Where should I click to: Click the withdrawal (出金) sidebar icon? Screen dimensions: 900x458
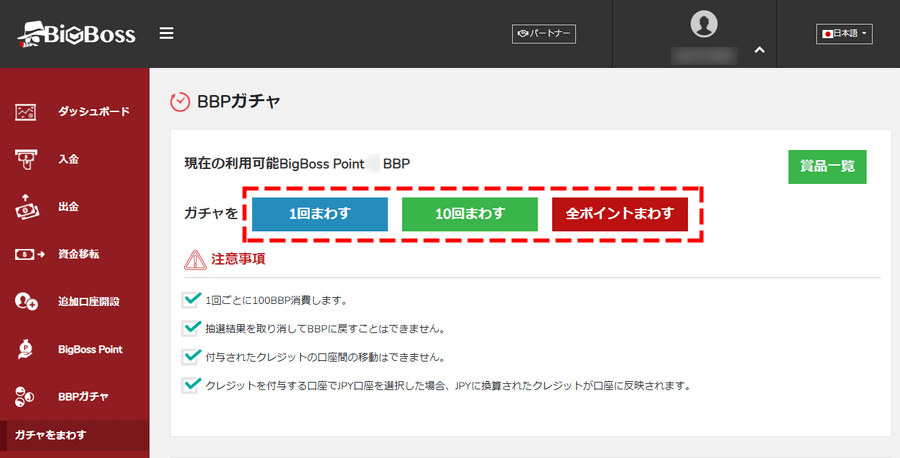pyautogui.click(x=26, y=207)
